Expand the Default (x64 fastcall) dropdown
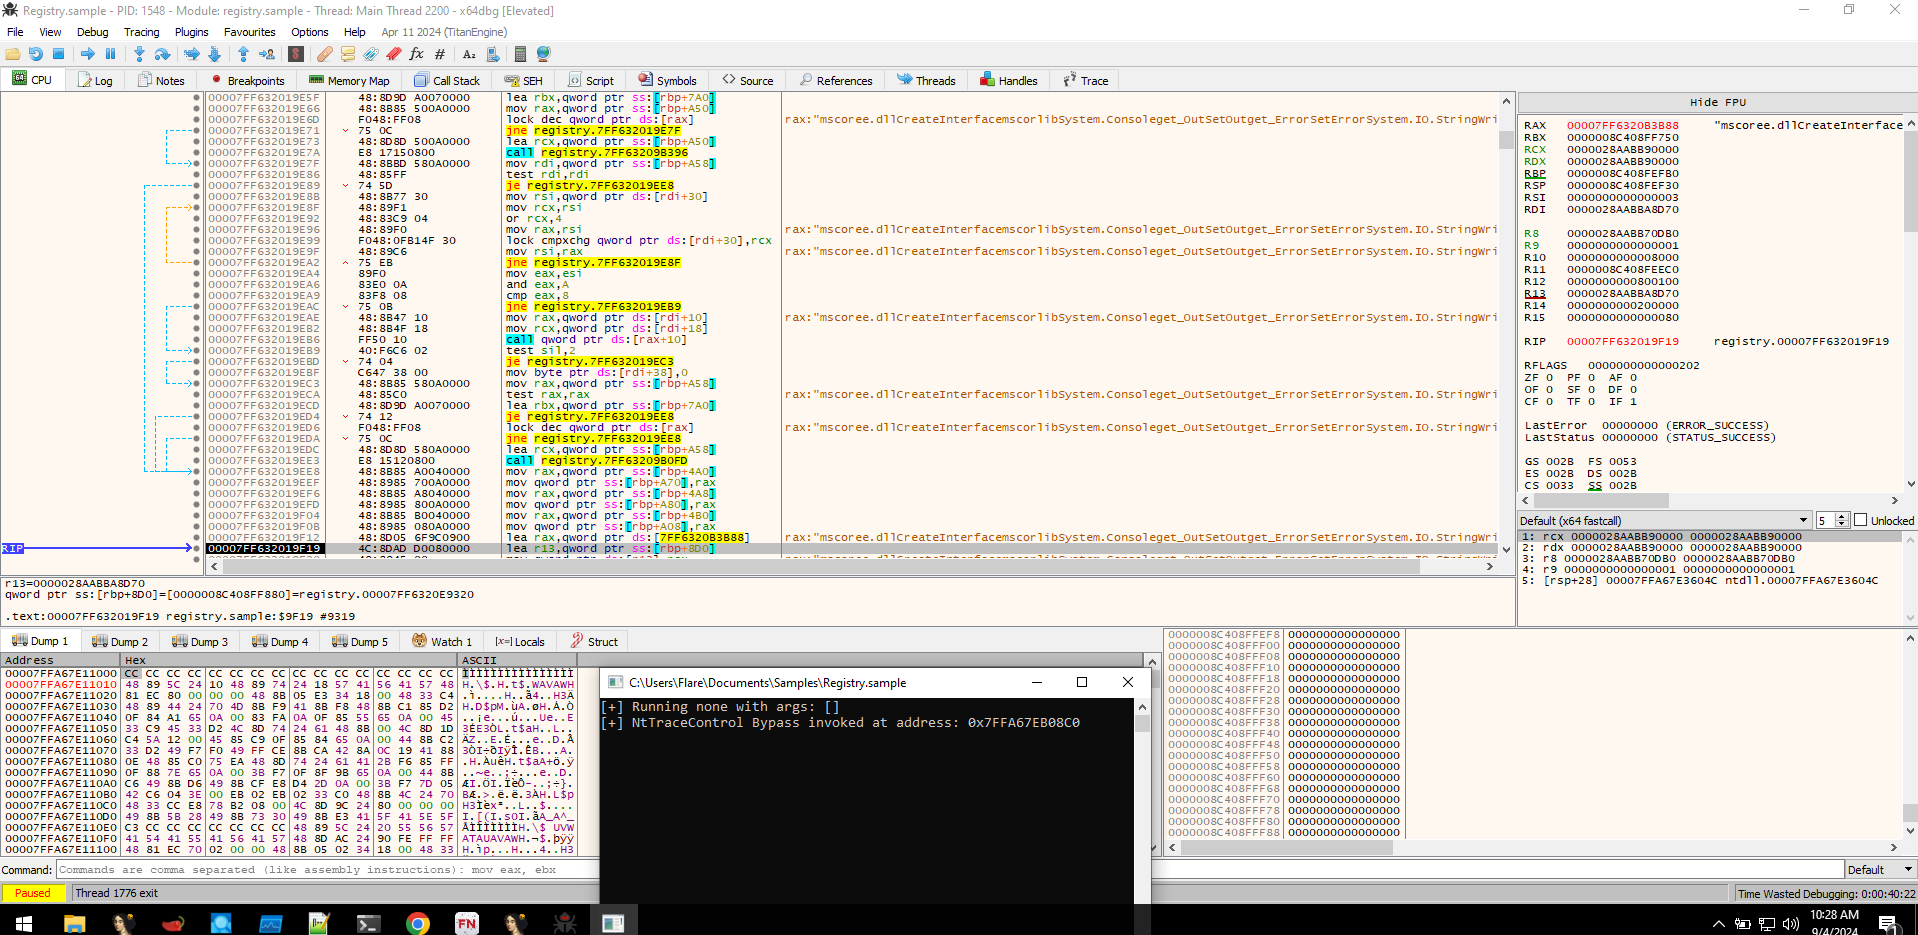 click(x=1664, y=521)
